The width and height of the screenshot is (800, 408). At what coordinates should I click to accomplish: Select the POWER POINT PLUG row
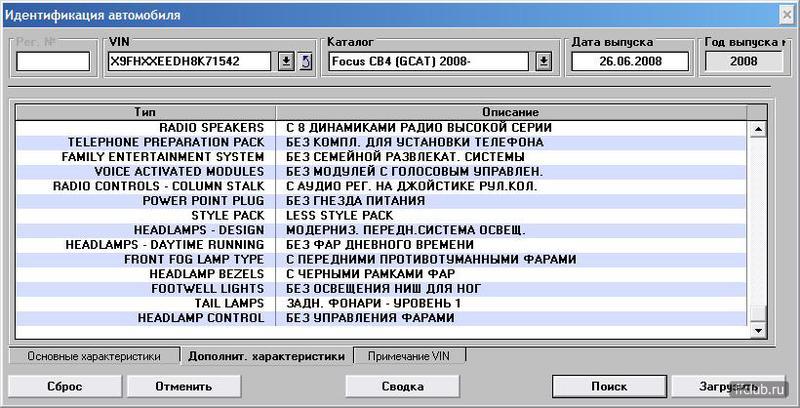tap(381, 201)
